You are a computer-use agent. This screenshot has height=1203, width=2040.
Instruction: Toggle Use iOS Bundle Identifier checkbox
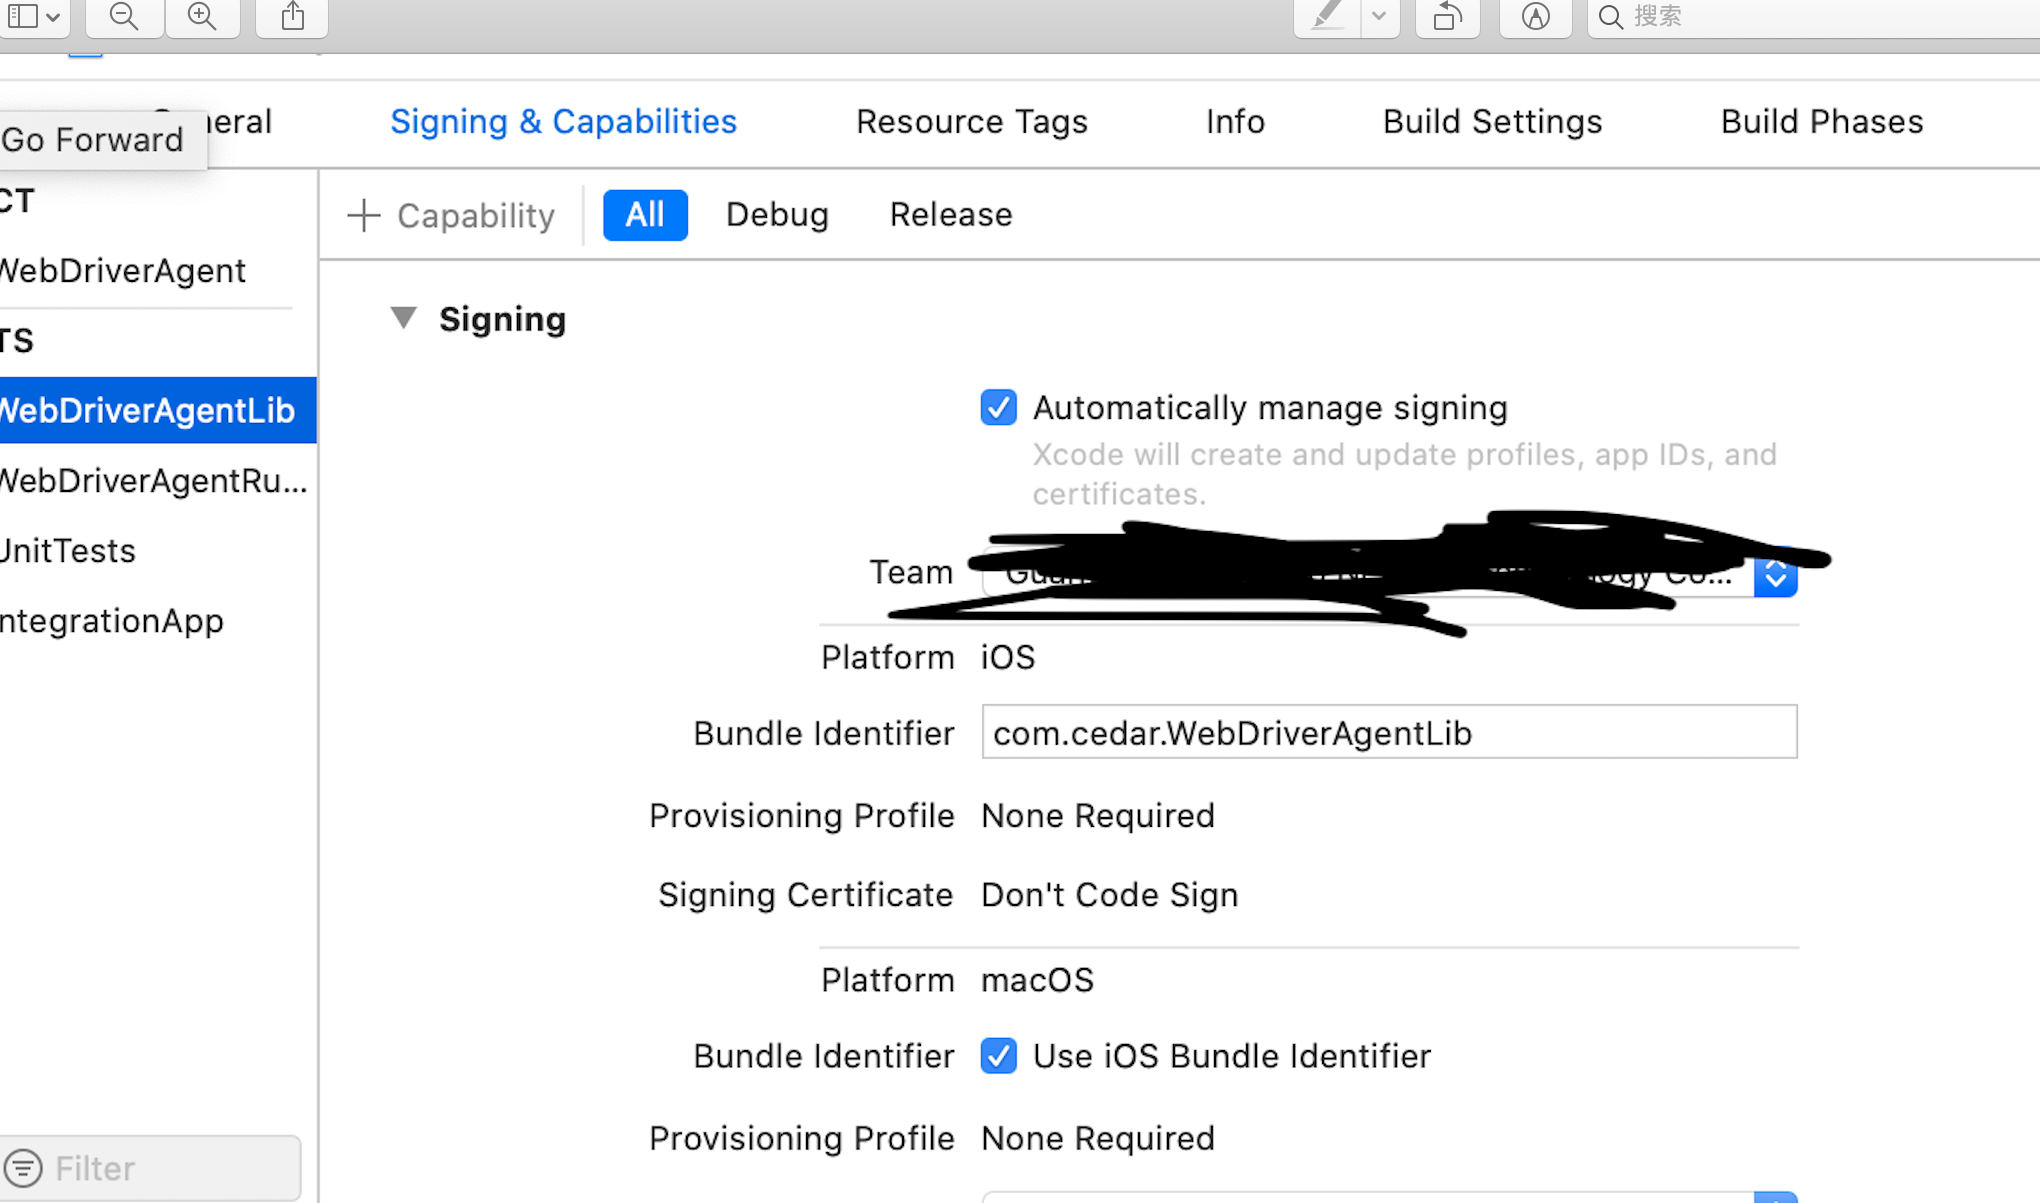[x=998, y=1056]
